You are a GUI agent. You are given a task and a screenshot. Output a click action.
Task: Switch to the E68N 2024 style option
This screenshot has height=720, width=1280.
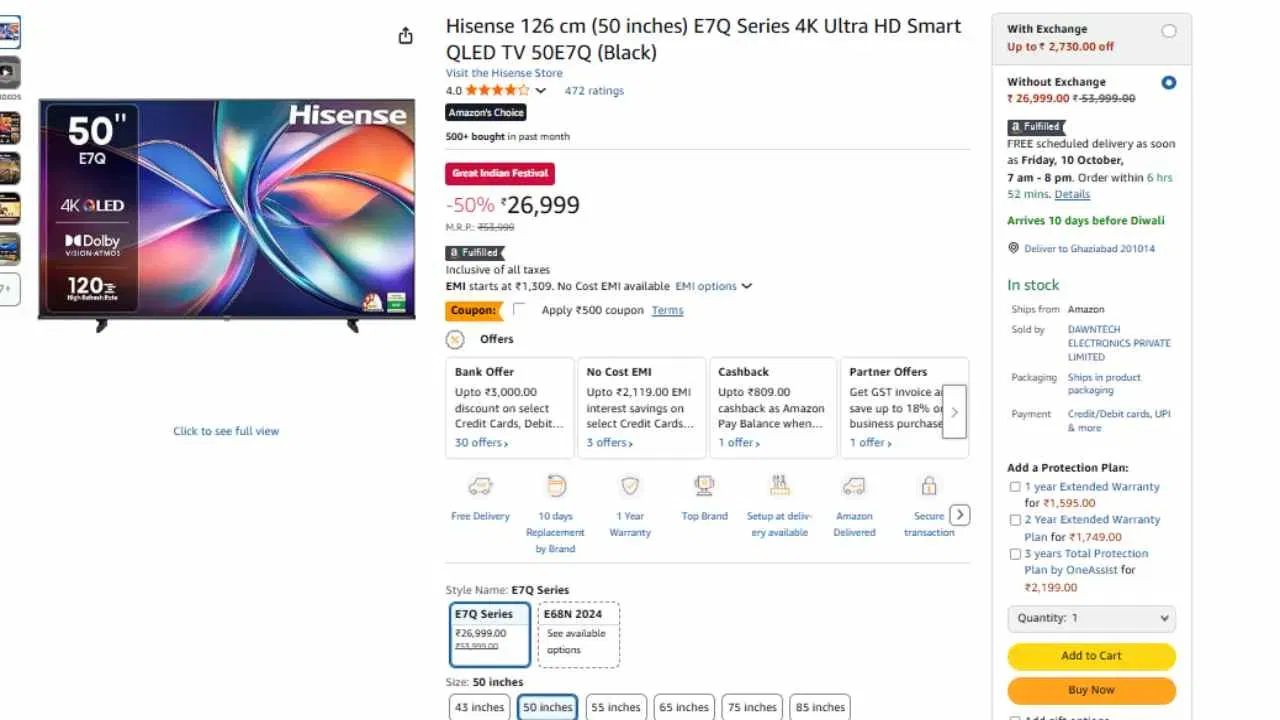[578, 634]
